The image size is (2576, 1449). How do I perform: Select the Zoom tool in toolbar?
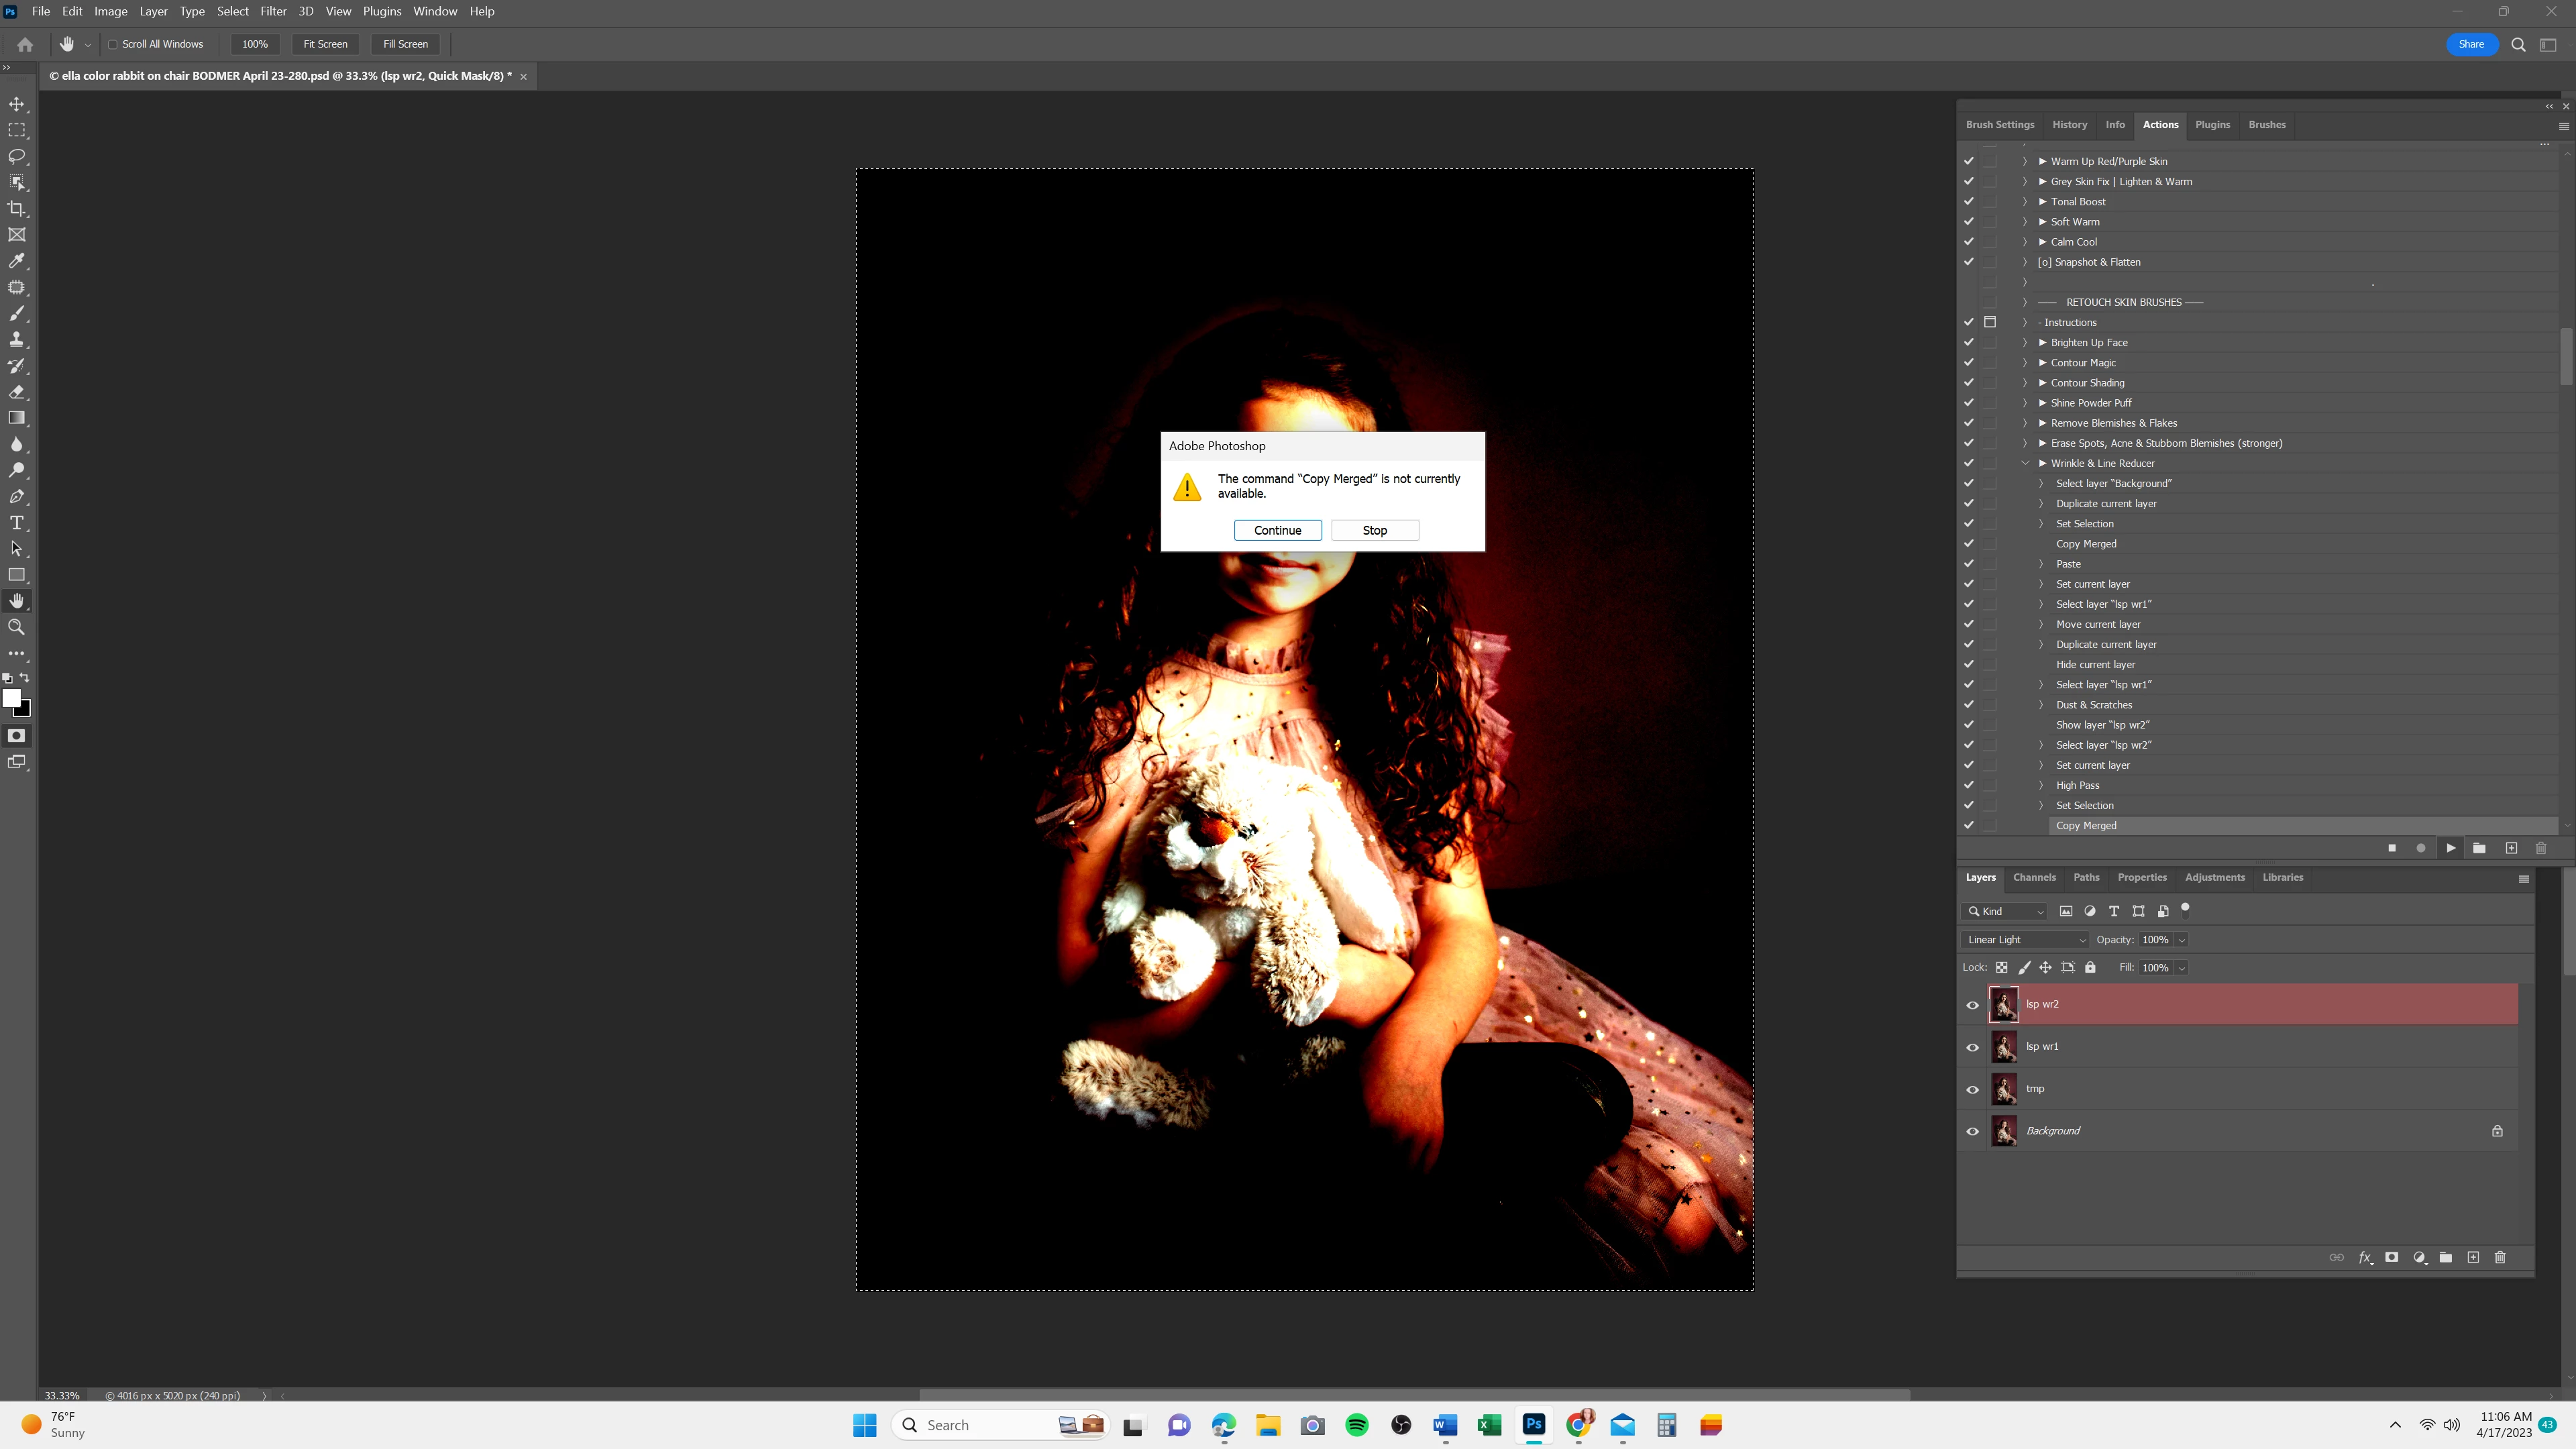point(17,627)
